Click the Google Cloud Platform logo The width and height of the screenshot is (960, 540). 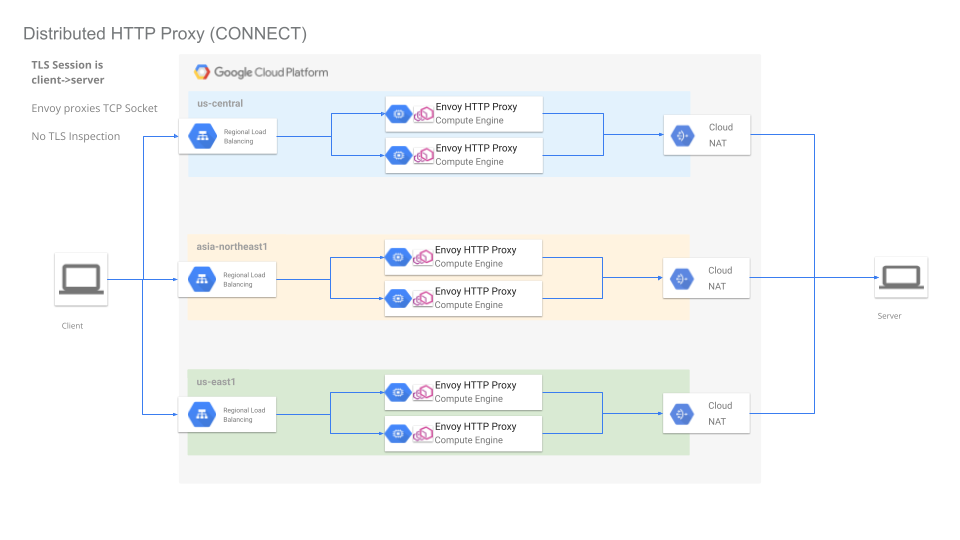[202, 72]
